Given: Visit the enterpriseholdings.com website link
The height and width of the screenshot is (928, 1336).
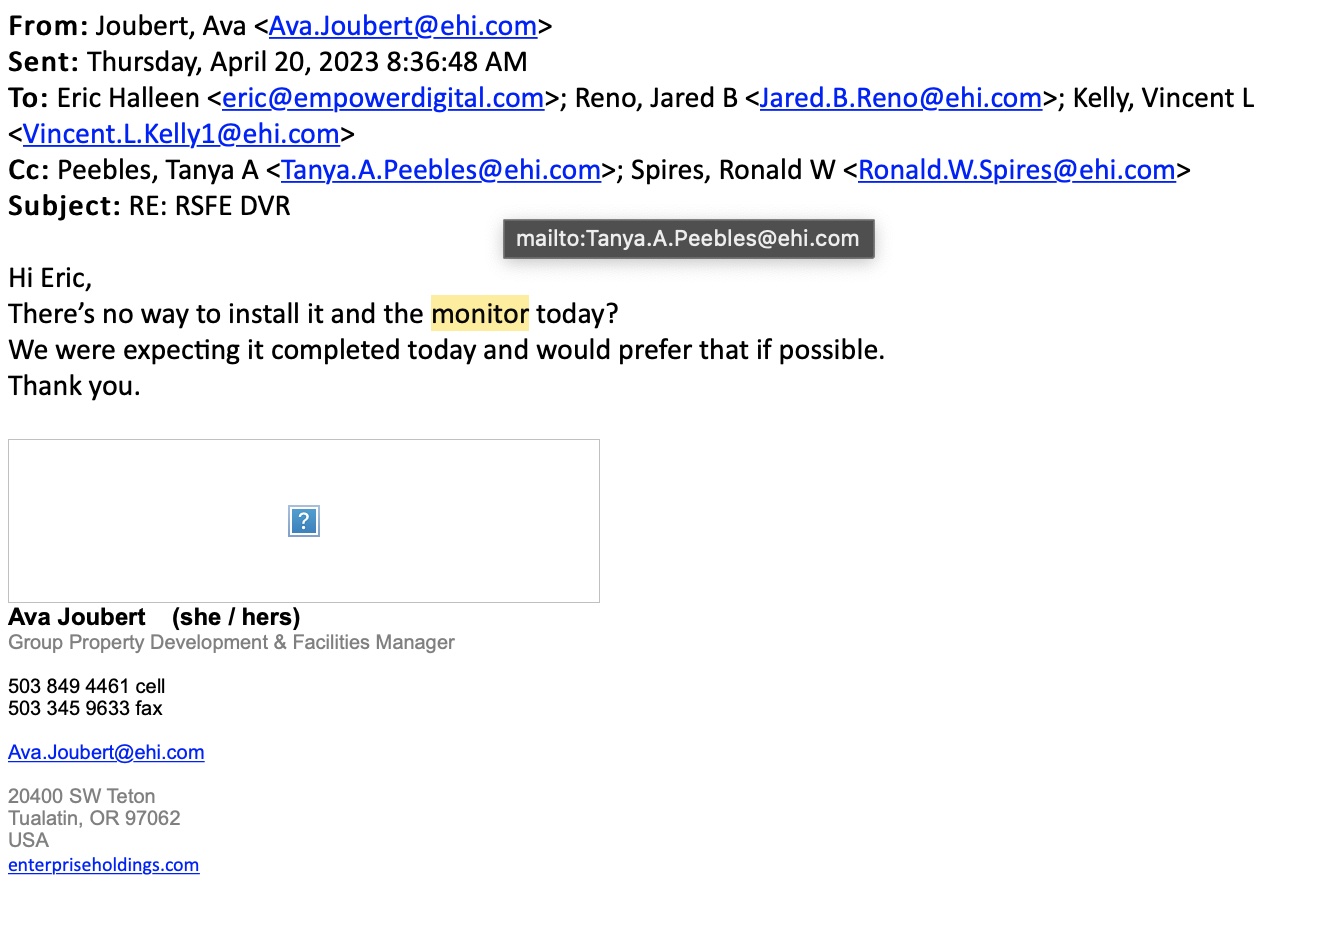Looking at the screenshot, I should [x=104, y=865].
